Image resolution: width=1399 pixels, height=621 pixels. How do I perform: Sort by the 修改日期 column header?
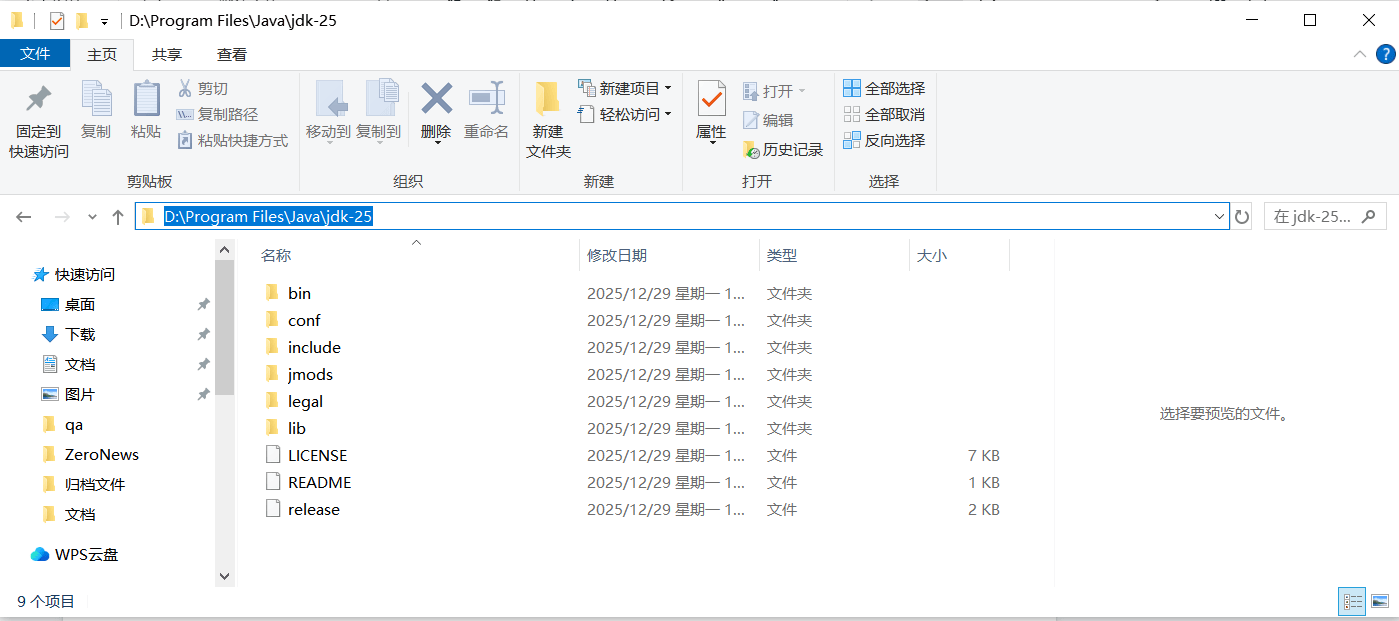pos(617,255)
